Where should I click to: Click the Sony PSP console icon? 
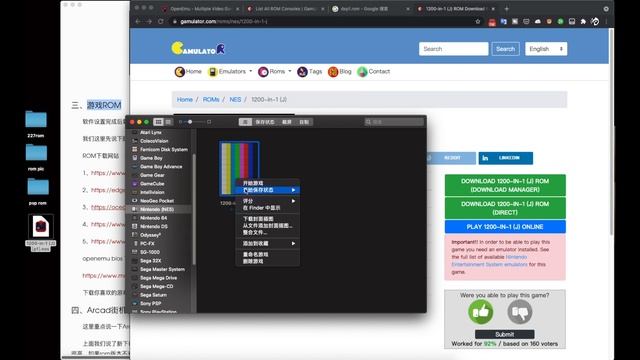135,304
